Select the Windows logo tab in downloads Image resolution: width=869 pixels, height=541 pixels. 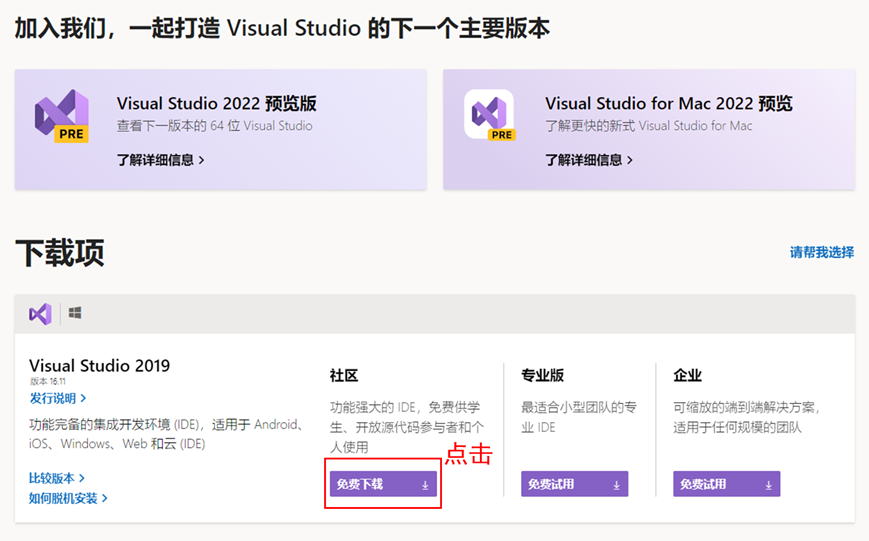75,313
